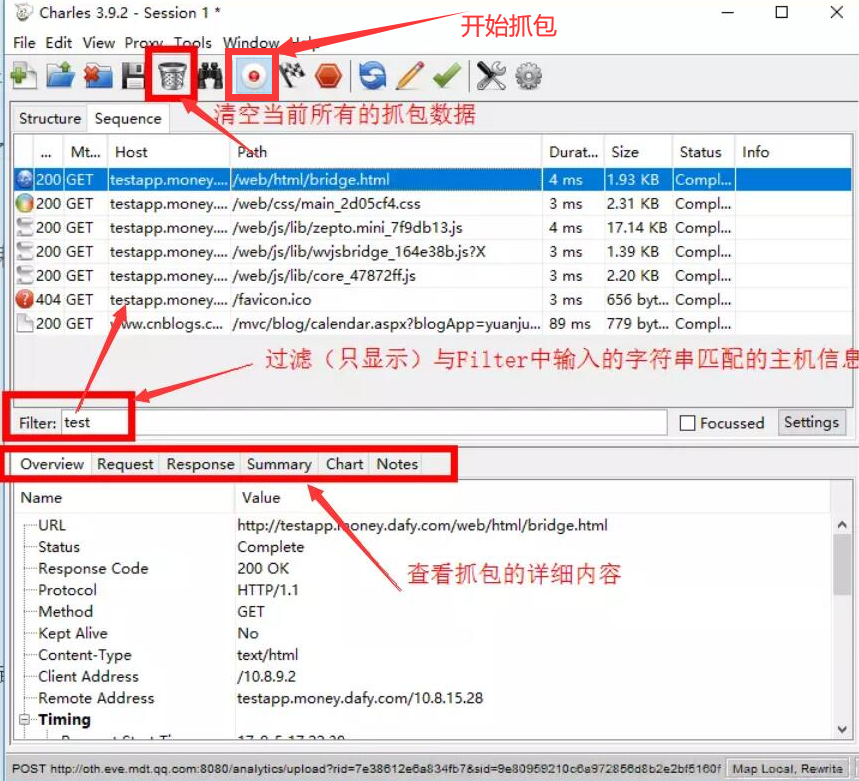Screen dimensions: 859x781
Task: Sort by the Path column header
Action: [x=386, y=152]
